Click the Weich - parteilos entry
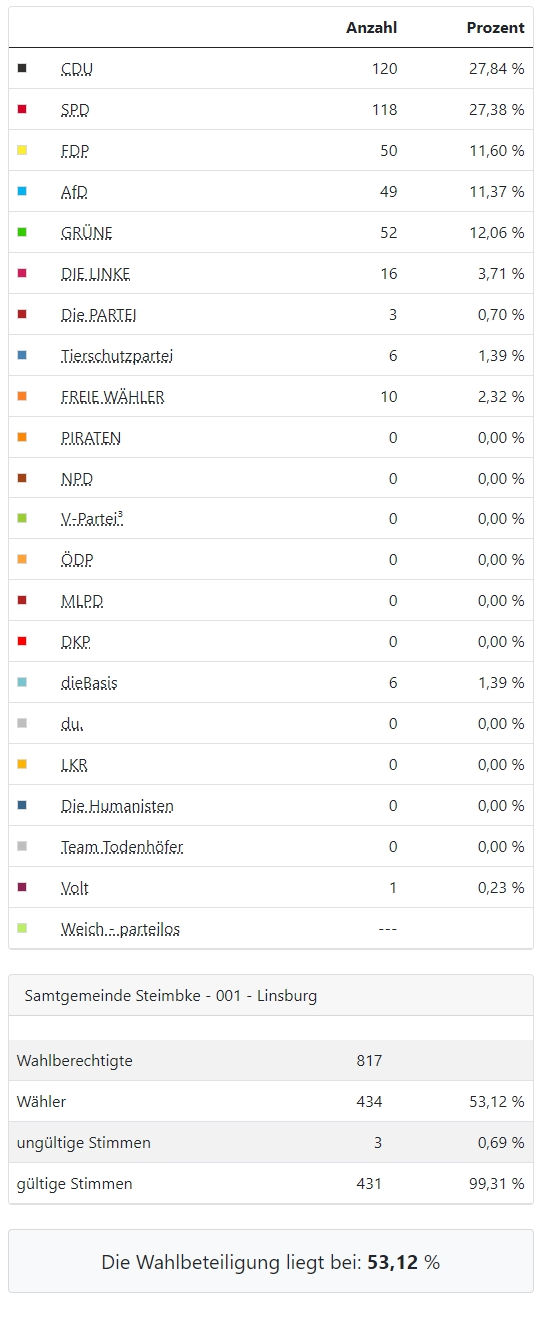542x1320 pixels. tap(120, 929)
